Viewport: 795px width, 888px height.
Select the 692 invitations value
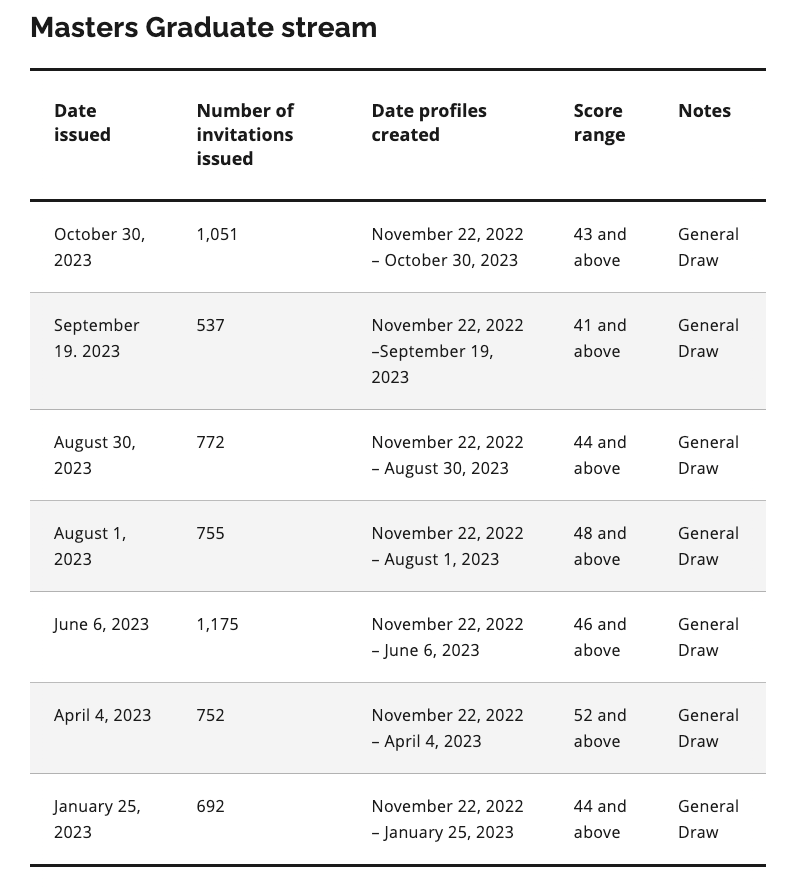210,806
